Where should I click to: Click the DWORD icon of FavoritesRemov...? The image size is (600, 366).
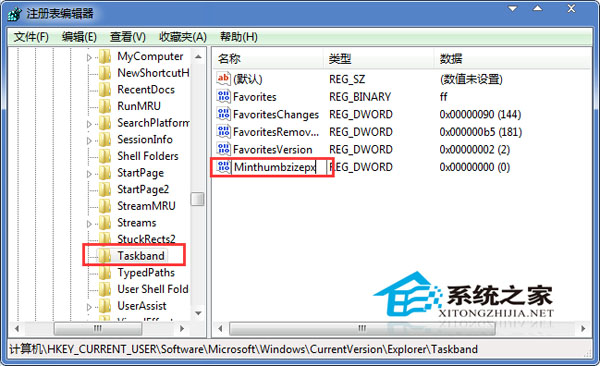pyautogui.click(x=223, y=132)
